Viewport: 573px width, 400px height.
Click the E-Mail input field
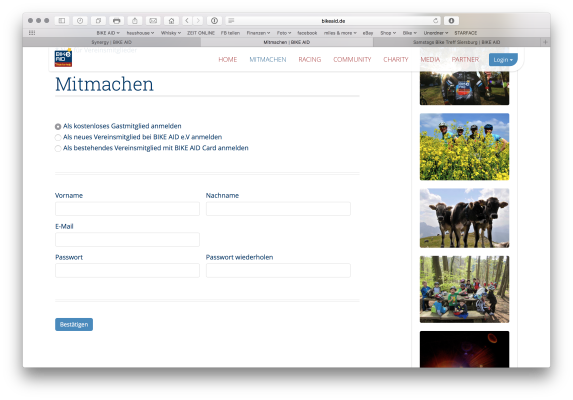click(127, 240)
